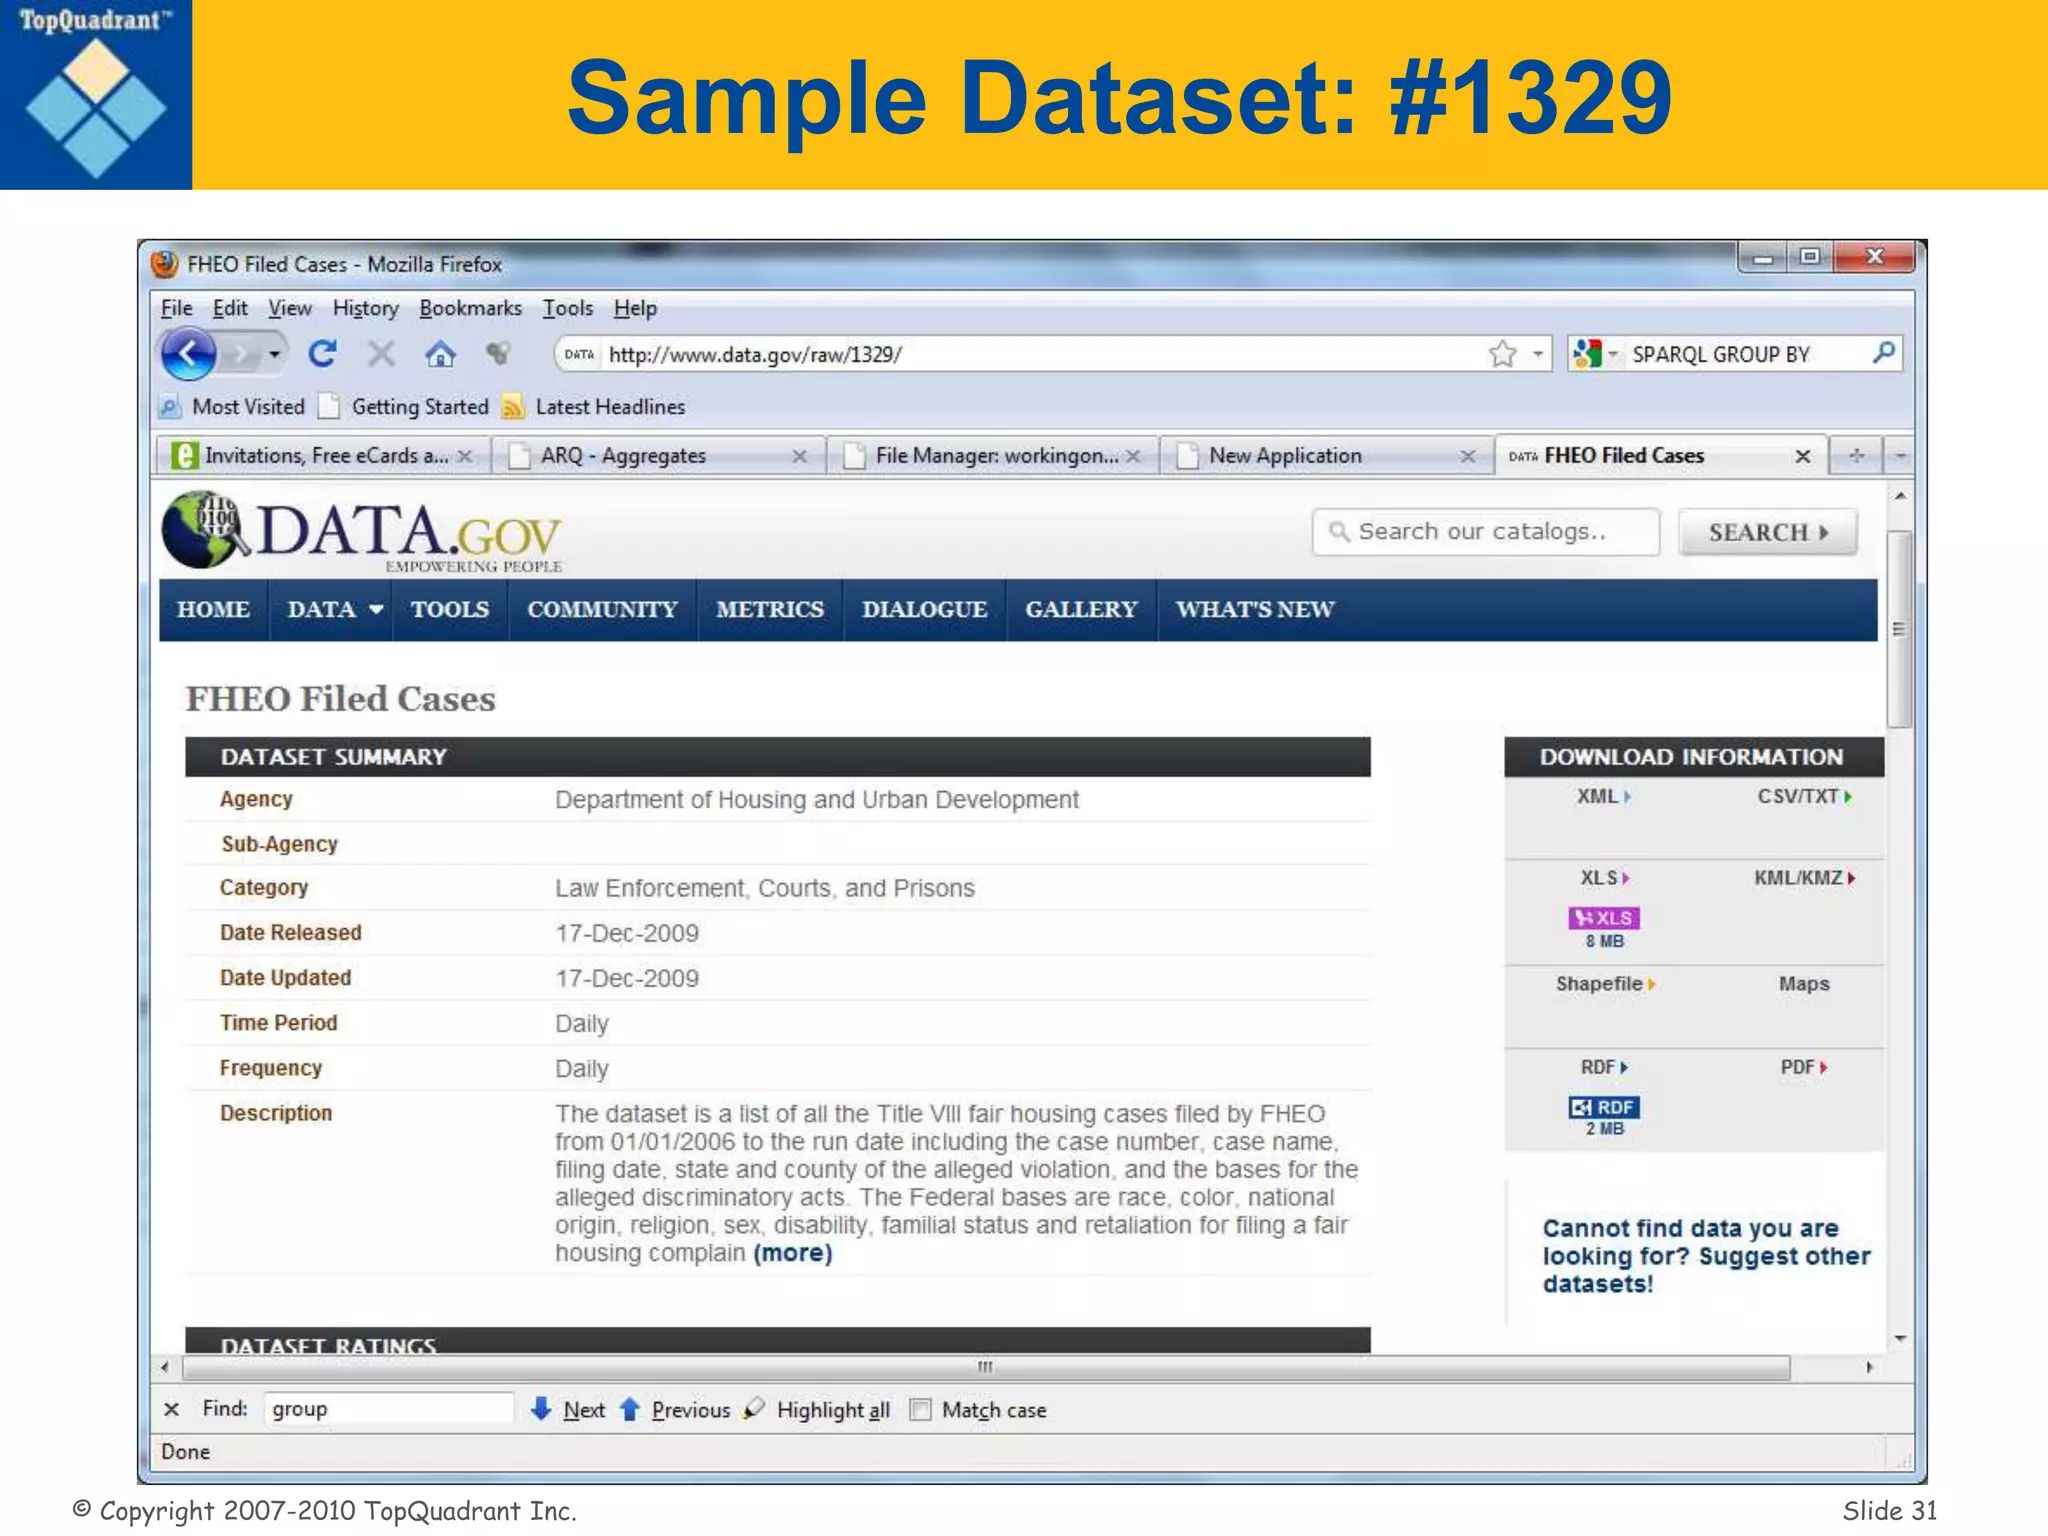The height and width of the screenshot is (1536, 2048).
Task: Bookmark this page with the star icon
Action: [x=1502, y=353]
